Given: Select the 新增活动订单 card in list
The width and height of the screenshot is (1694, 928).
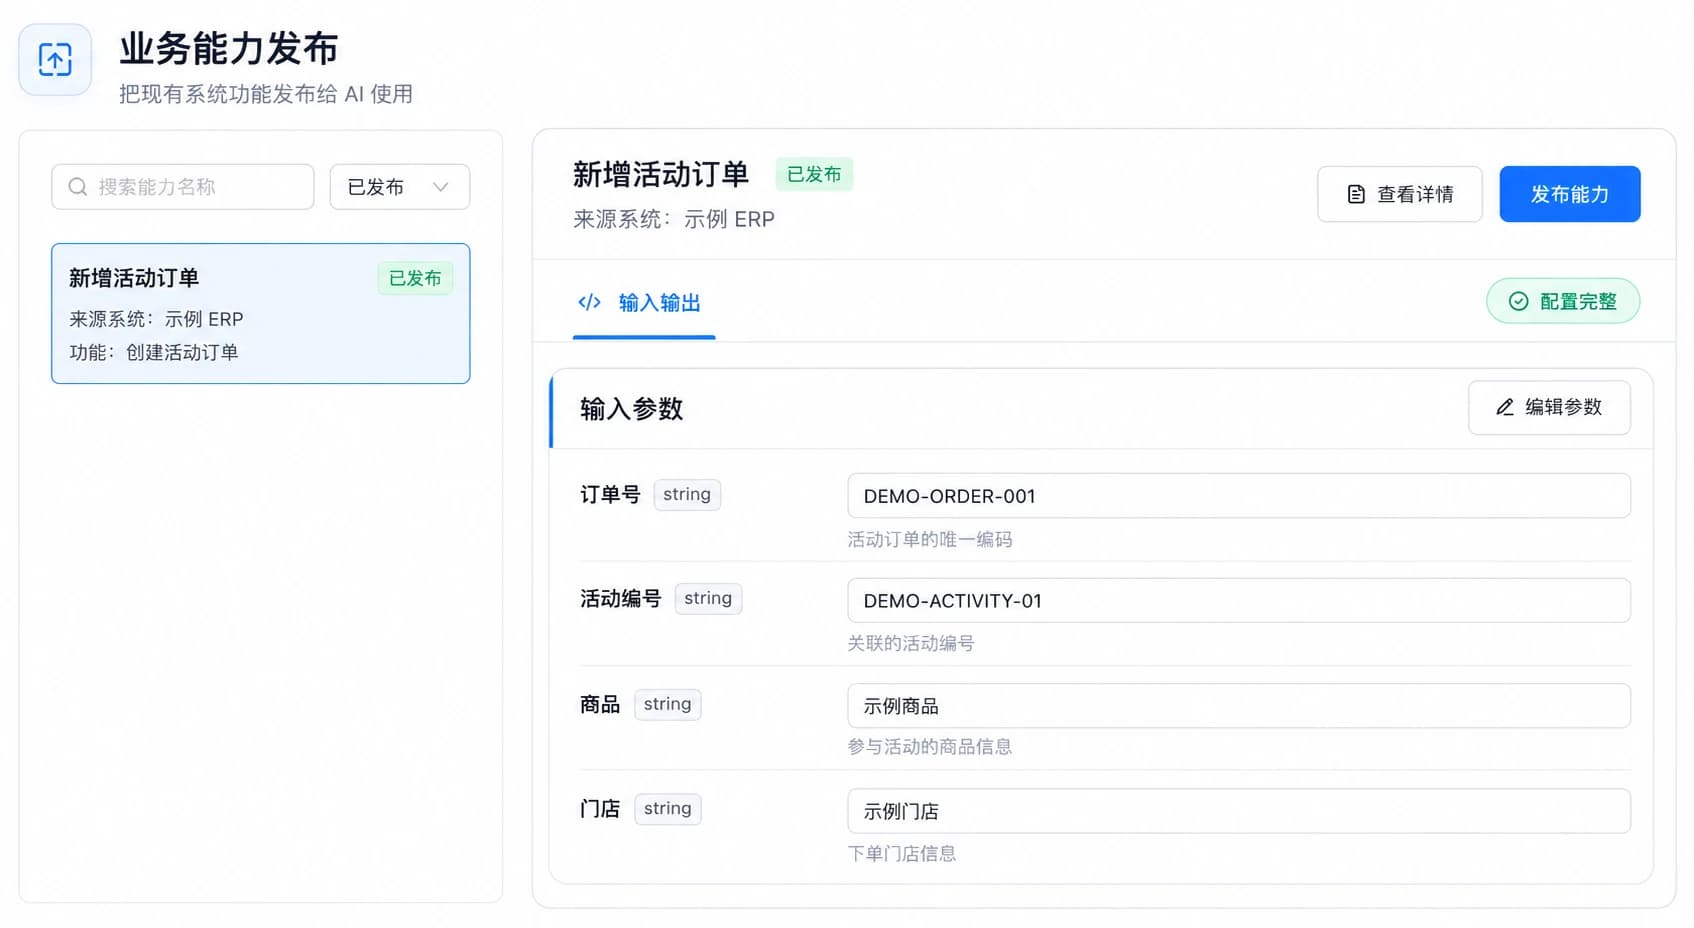Looking at the screenshot, I should click(261, 314).
